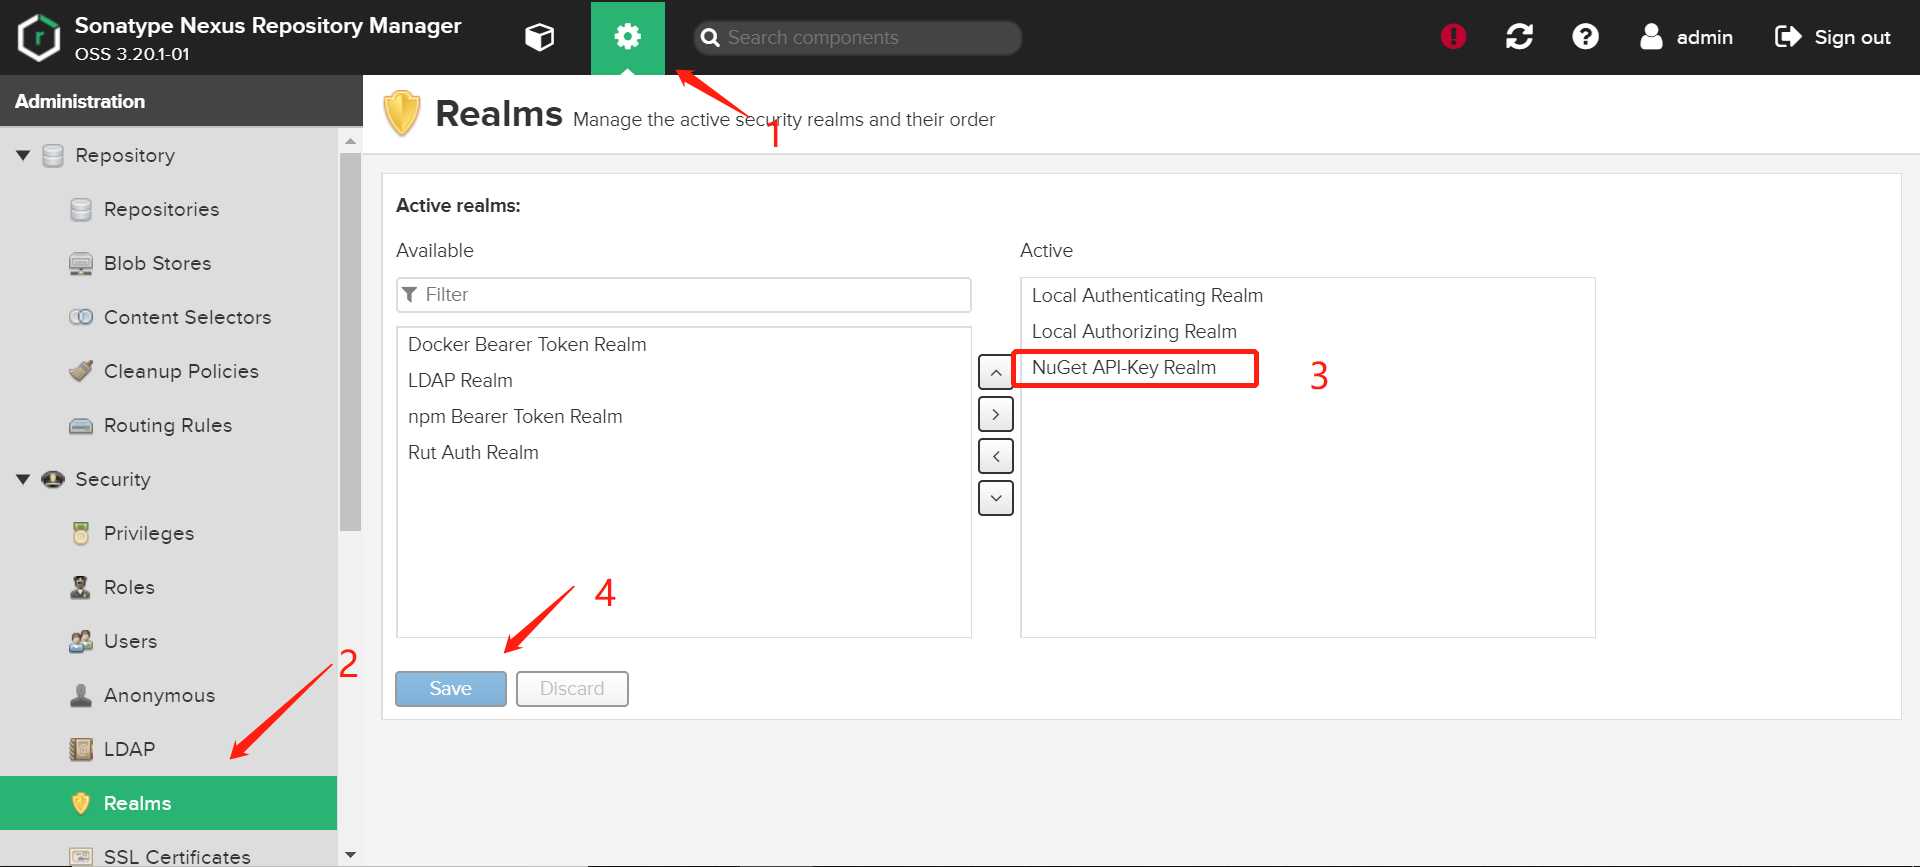Click the Roles person icon
This screenshot has width=1920, height=867.
point(81,587)
